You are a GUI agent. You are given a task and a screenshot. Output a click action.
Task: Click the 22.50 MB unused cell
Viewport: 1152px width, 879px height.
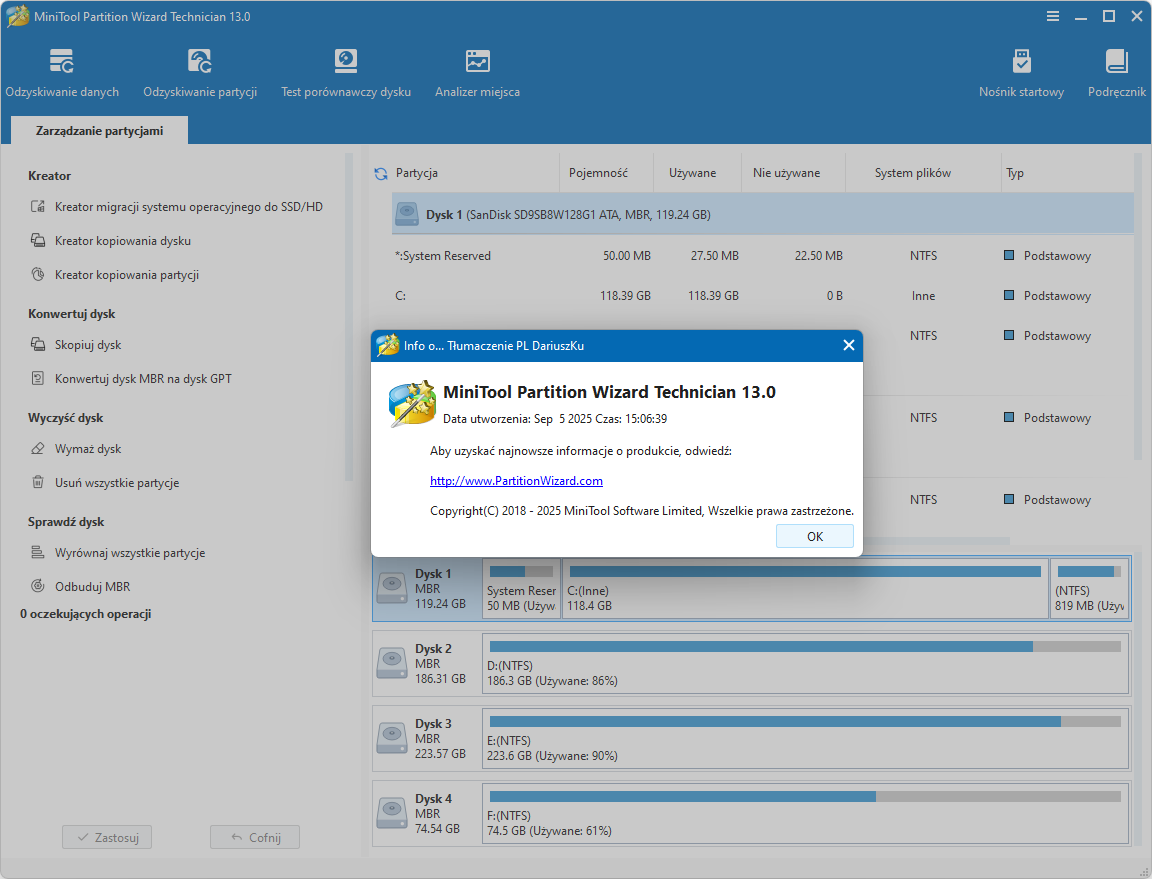pos(818,256)
